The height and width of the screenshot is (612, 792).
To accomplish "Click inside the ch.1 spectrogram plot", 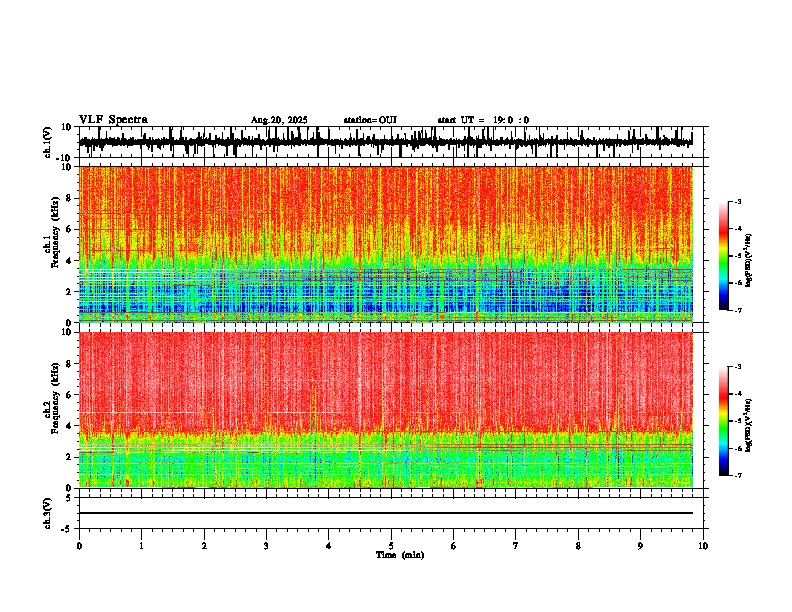I will pos(385,244).
